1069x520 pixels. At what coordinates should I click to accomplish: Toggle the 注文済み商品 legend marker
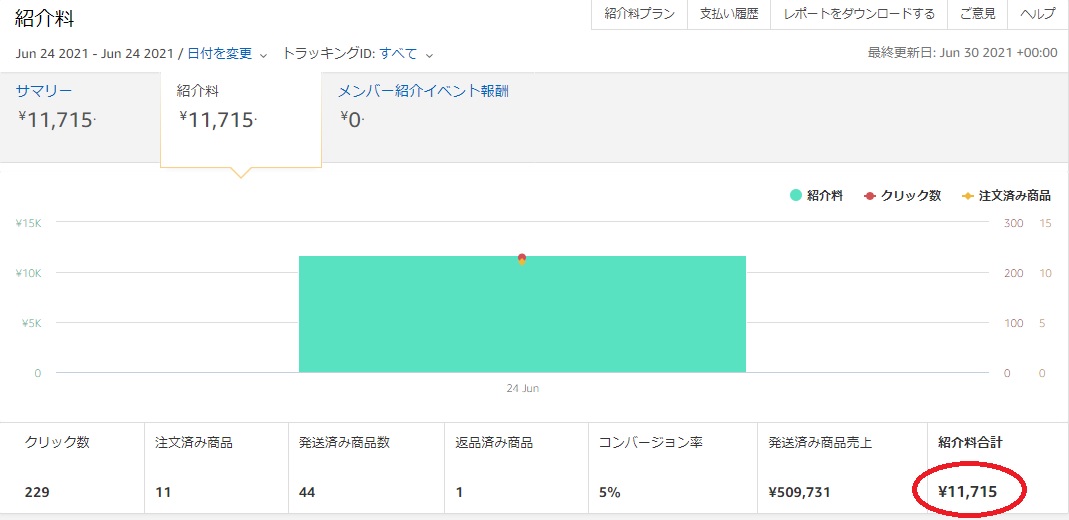pyautogui.click(x=967, y=196)
